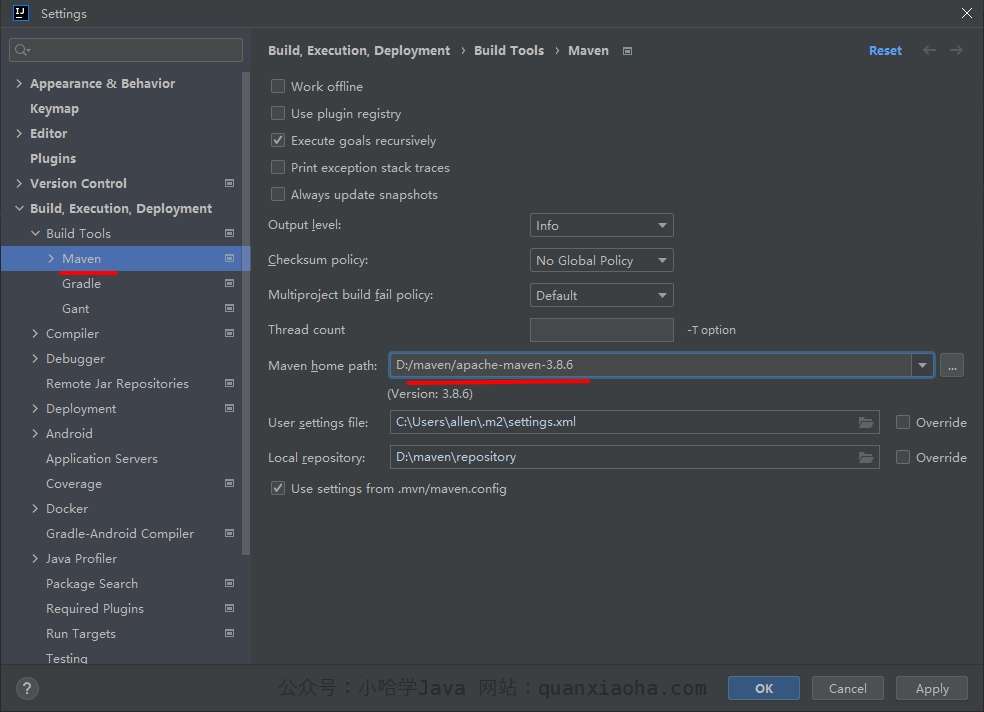Click the search magnifier icon
Viewport: 984px width, 712px height.
click(22, 50)
